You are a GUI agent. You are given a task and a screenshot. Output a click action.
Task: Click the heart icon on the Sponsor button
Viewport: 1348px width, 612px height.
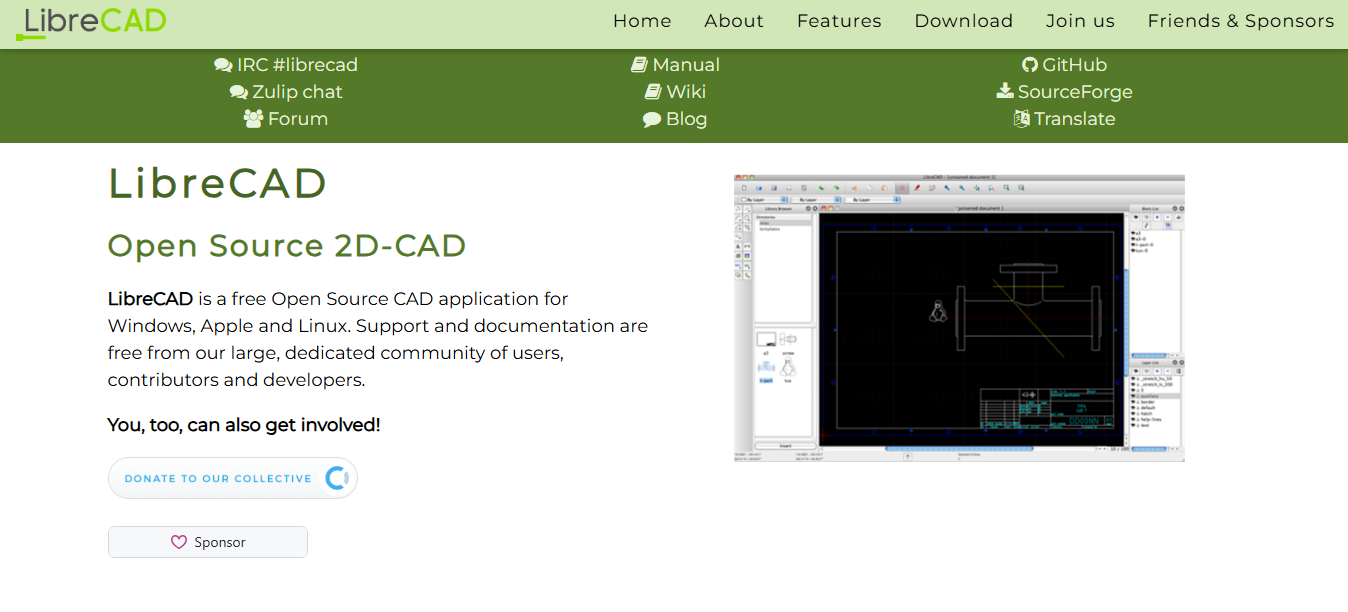pyautogui.click(x=179, y=541)
